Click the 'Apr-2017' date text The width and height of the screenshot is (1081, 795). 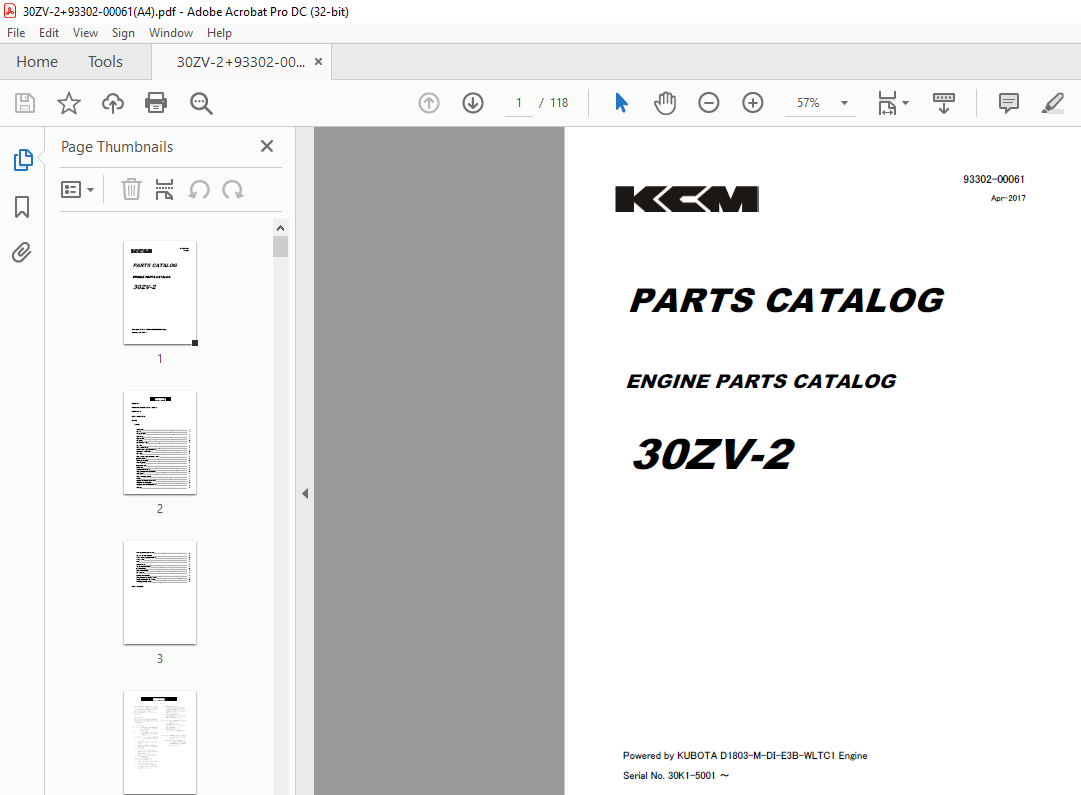coord(1008,198)
